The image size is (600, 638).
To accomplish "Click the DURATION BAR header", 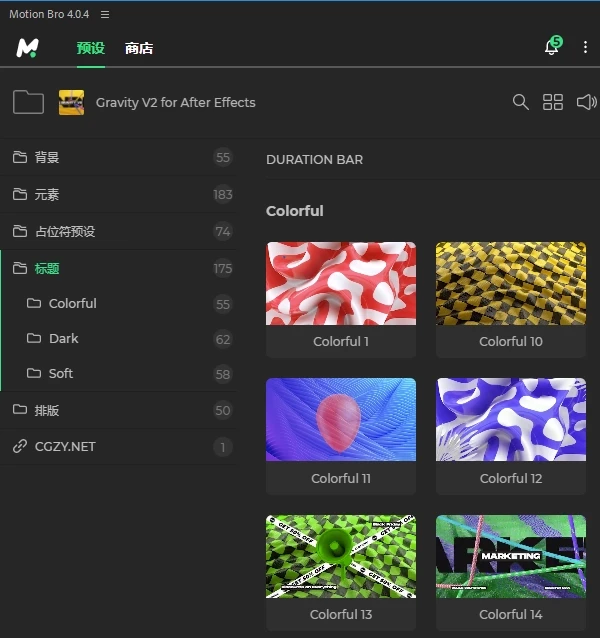I will tap(314, 159).
